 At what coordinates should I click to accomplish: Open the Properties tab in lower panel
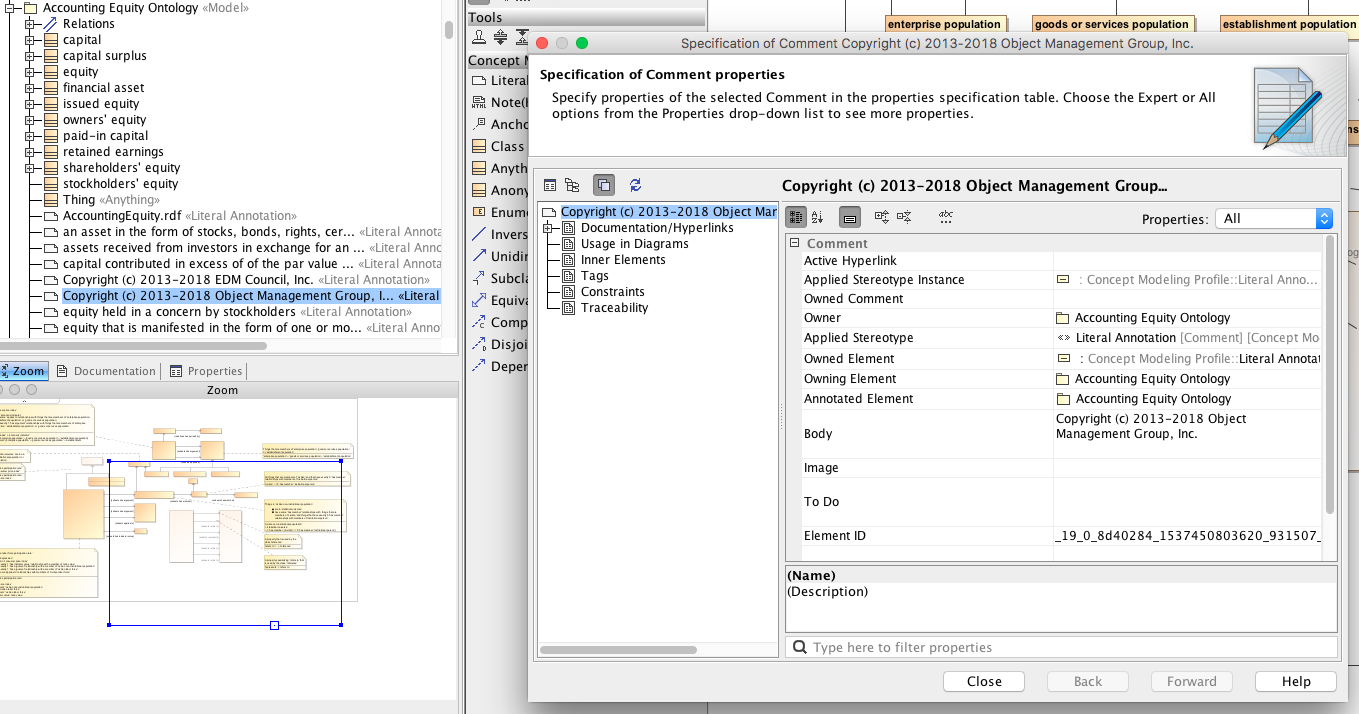[x=206, y=371]
